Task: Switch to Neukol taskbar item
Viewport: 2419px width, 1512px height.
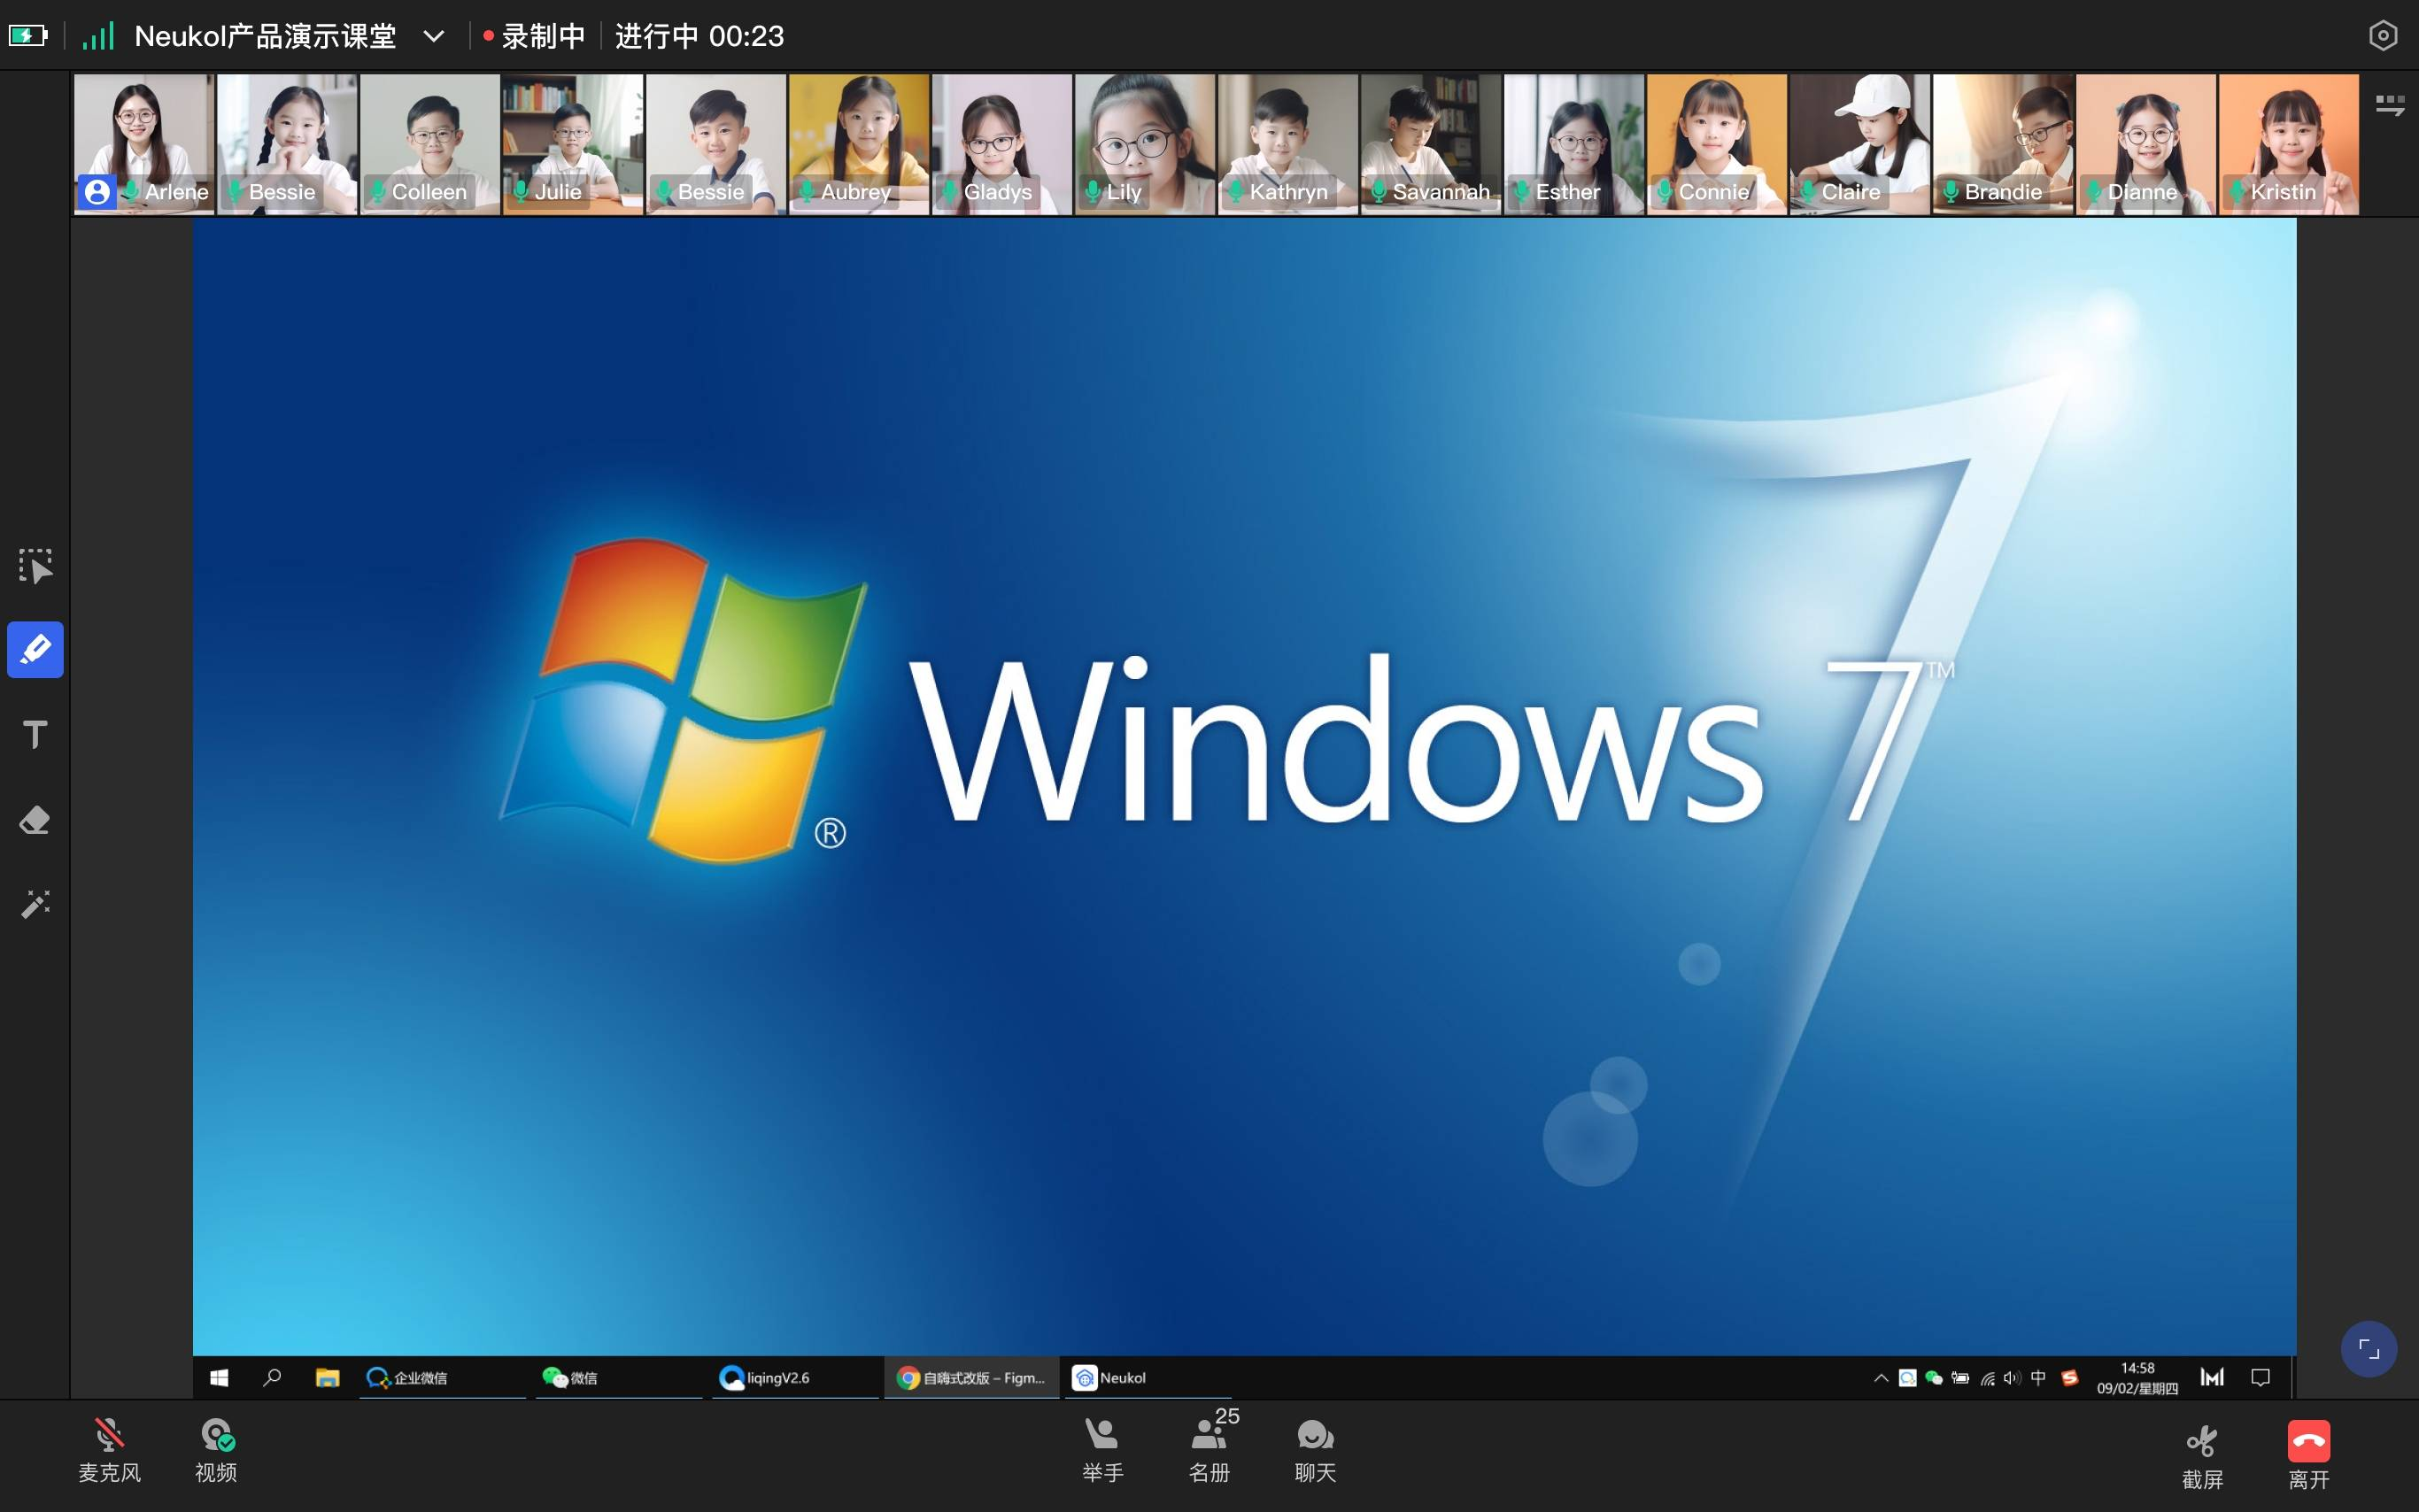Action: [x=1147, y=1377]
